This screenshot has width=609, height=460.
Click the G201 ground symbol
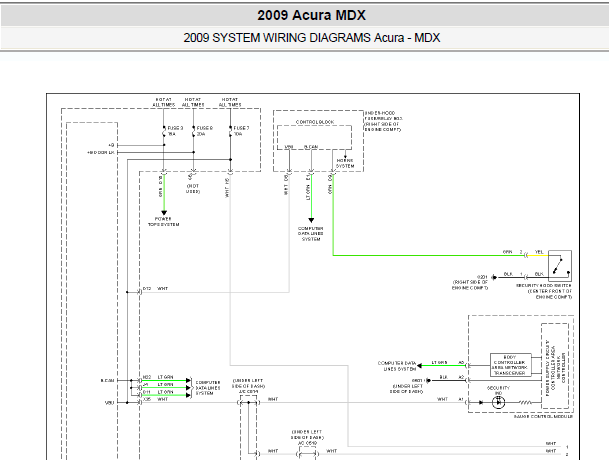(494, 277)
